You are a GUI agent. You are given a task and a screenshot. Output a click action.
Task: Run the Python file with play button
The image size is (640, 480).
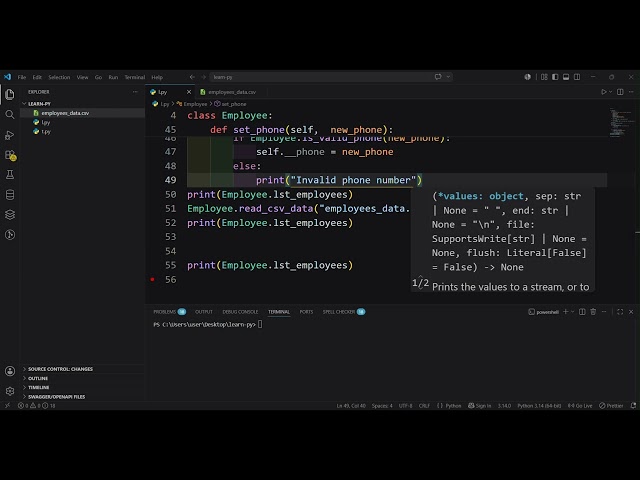click(x=604, y=92)
